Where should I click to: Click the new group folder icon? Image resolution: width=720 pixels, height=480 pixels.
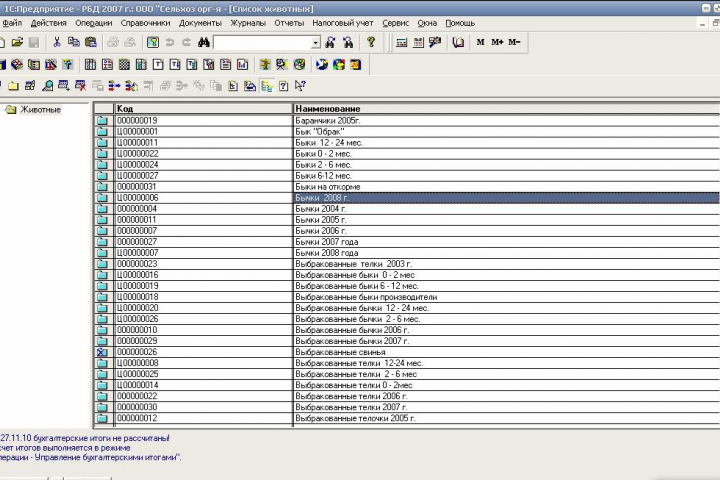point(13,86)
